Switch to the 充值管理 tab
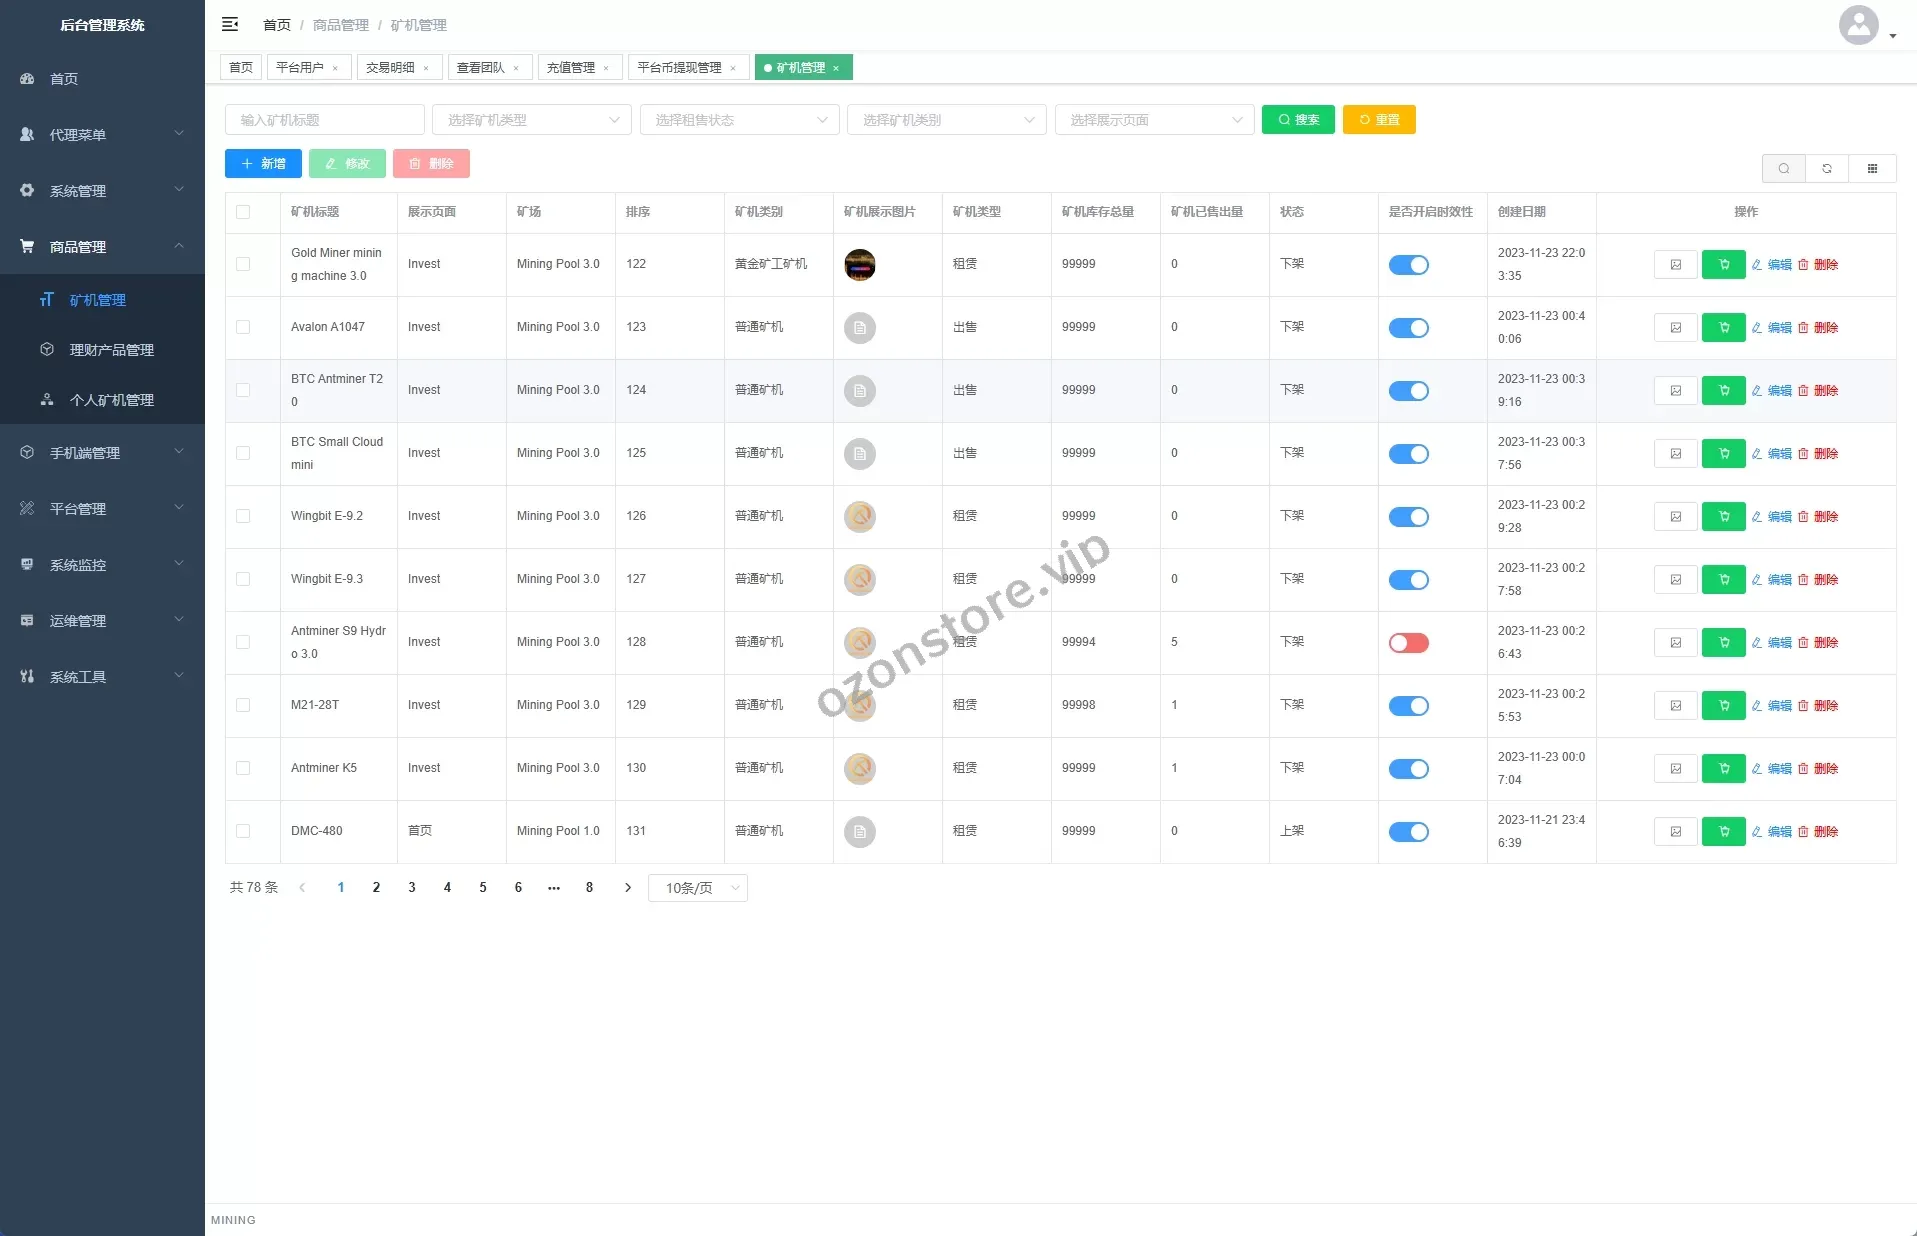This screenshot has width=1917, height=1236. pyautogui.click(x=571, y=68)
